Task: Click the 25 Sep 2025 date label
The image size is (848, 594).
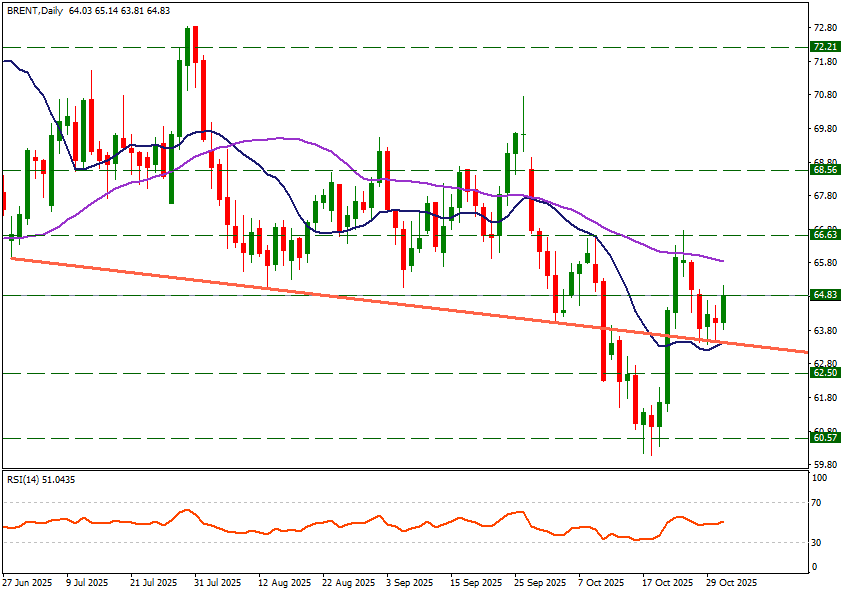Action: 540,582
